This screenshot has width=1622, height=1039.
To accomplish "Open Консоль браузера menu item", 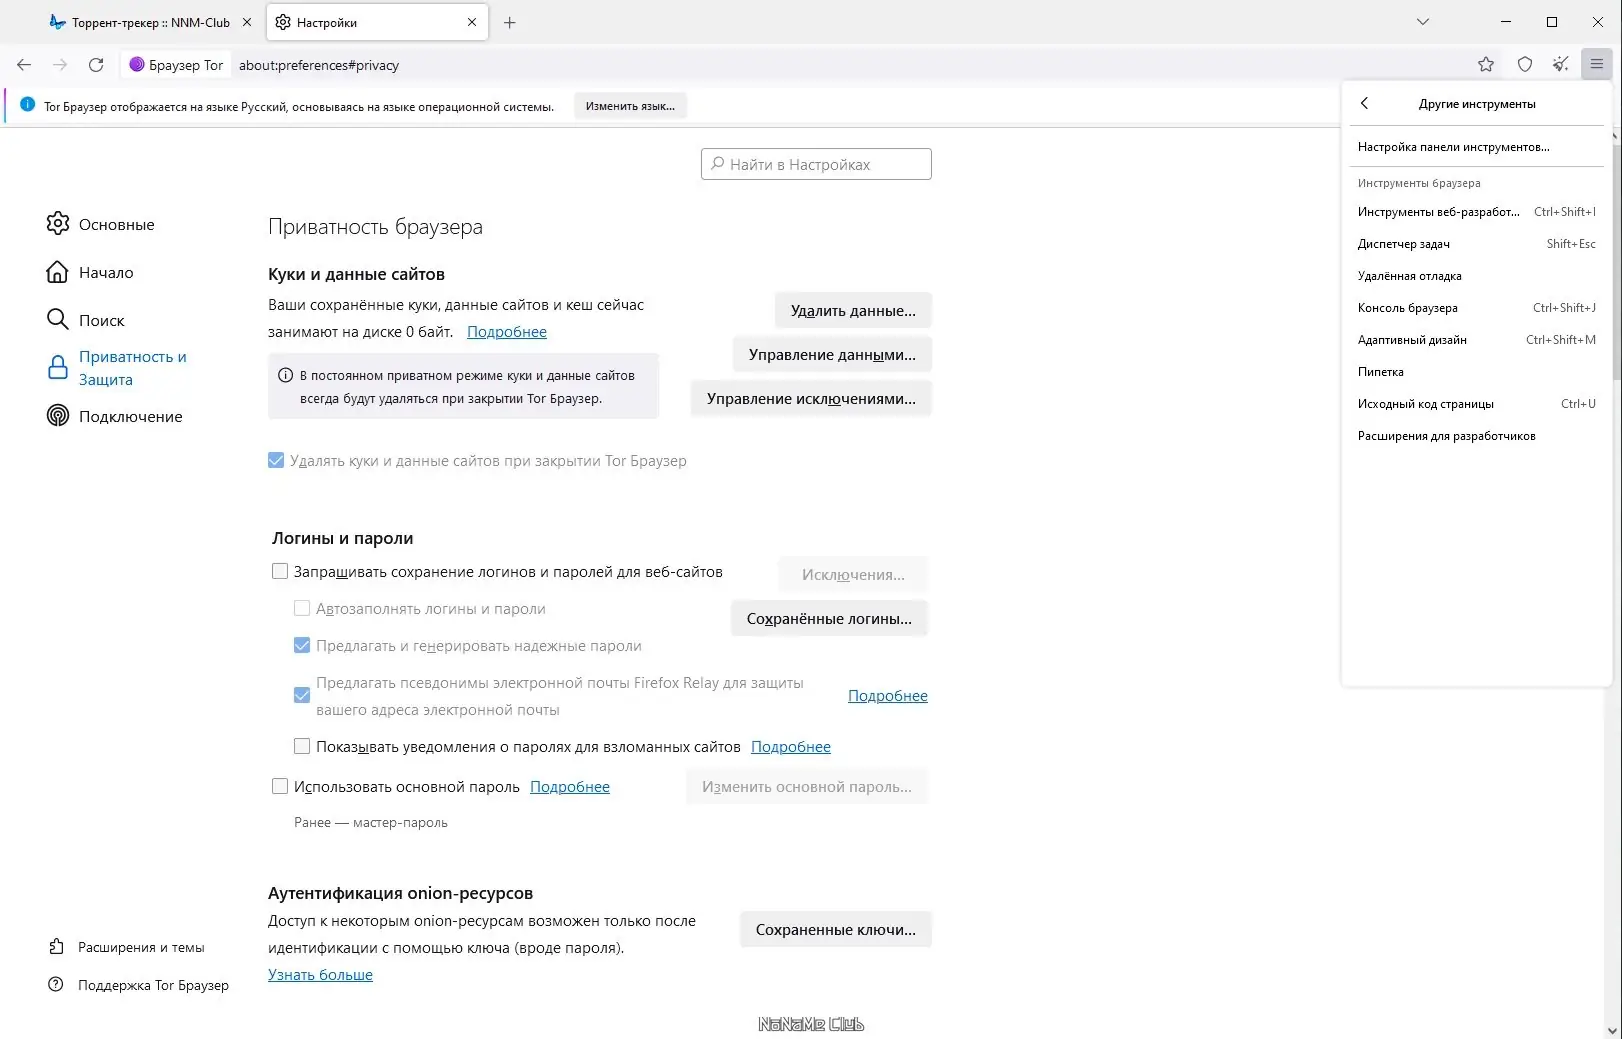I will (x=1476, y=308).
